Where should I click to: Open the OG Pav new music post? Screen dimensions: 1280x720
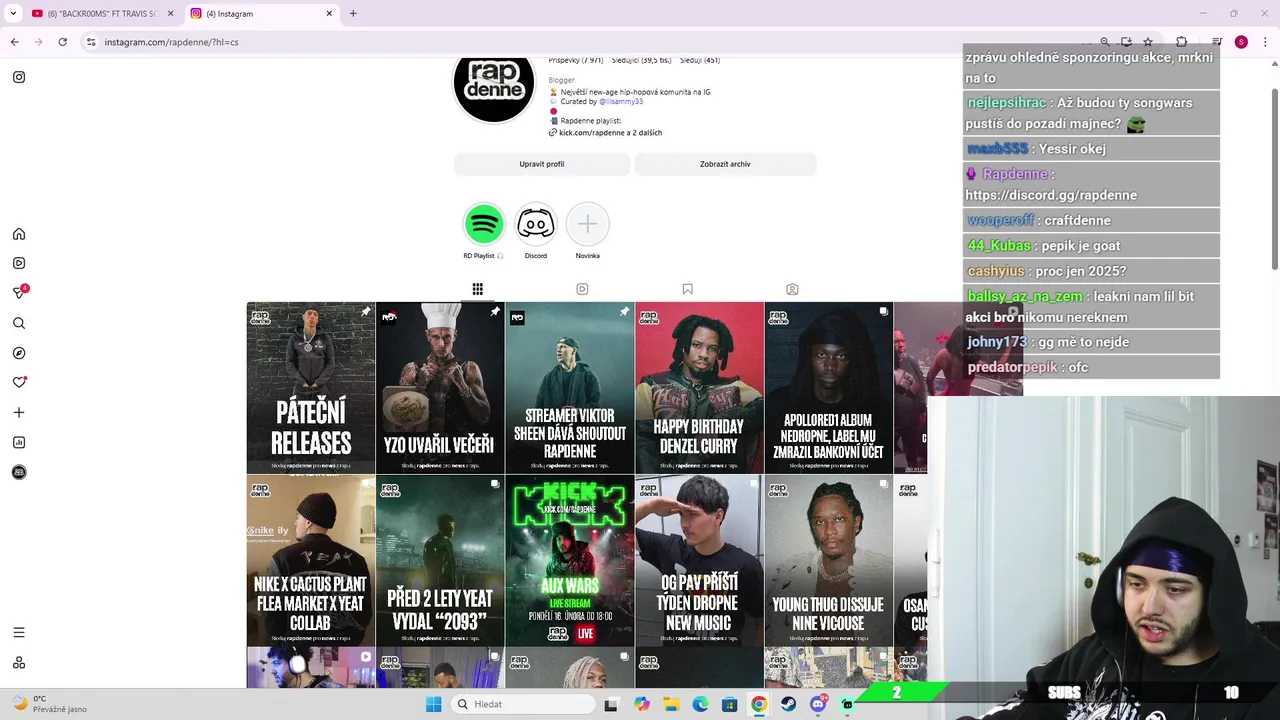click(699, 560)
